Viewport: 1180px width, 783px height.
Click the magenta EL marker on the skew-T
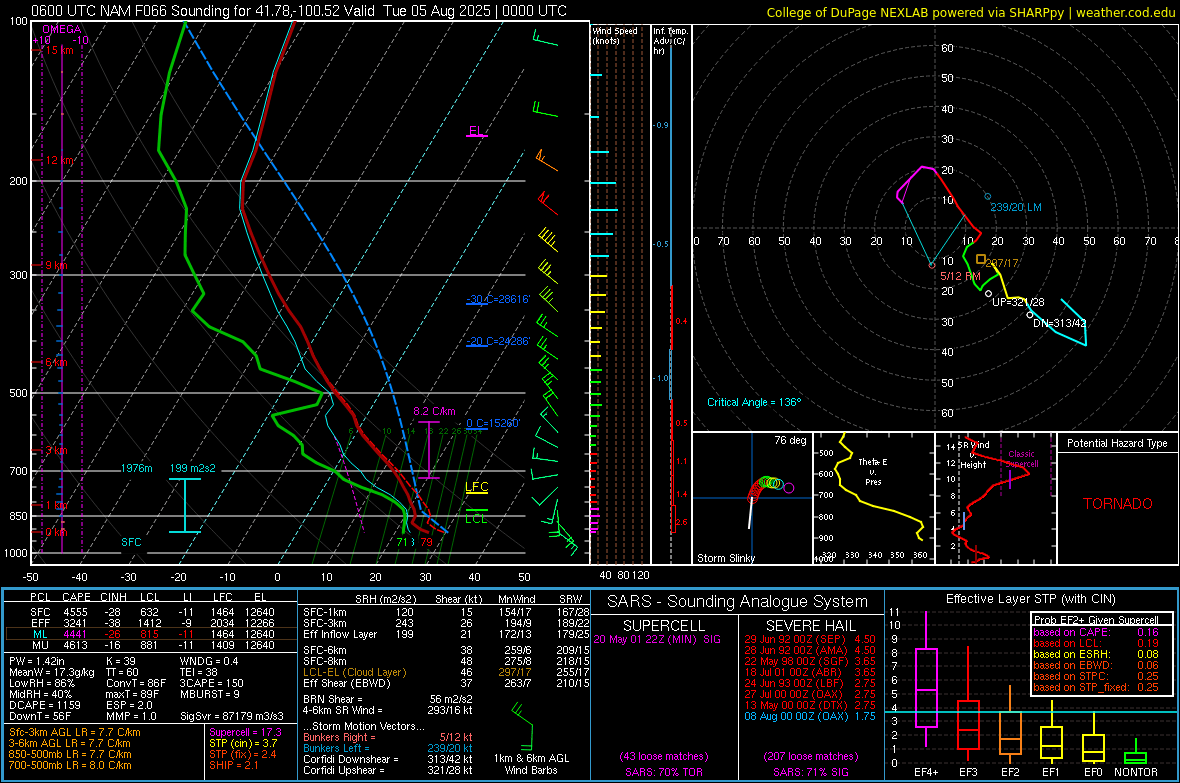point(476,131)
